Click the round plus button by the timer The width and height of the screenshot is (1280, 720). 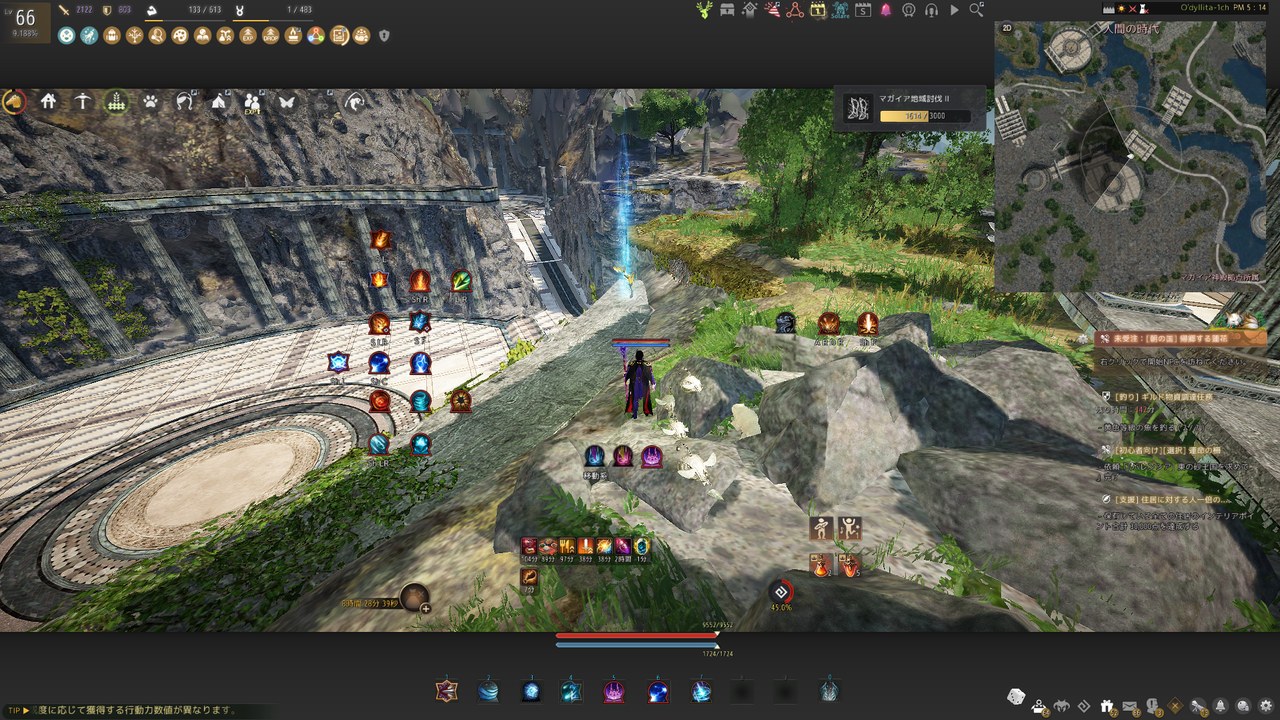click(x=425, y=607)
